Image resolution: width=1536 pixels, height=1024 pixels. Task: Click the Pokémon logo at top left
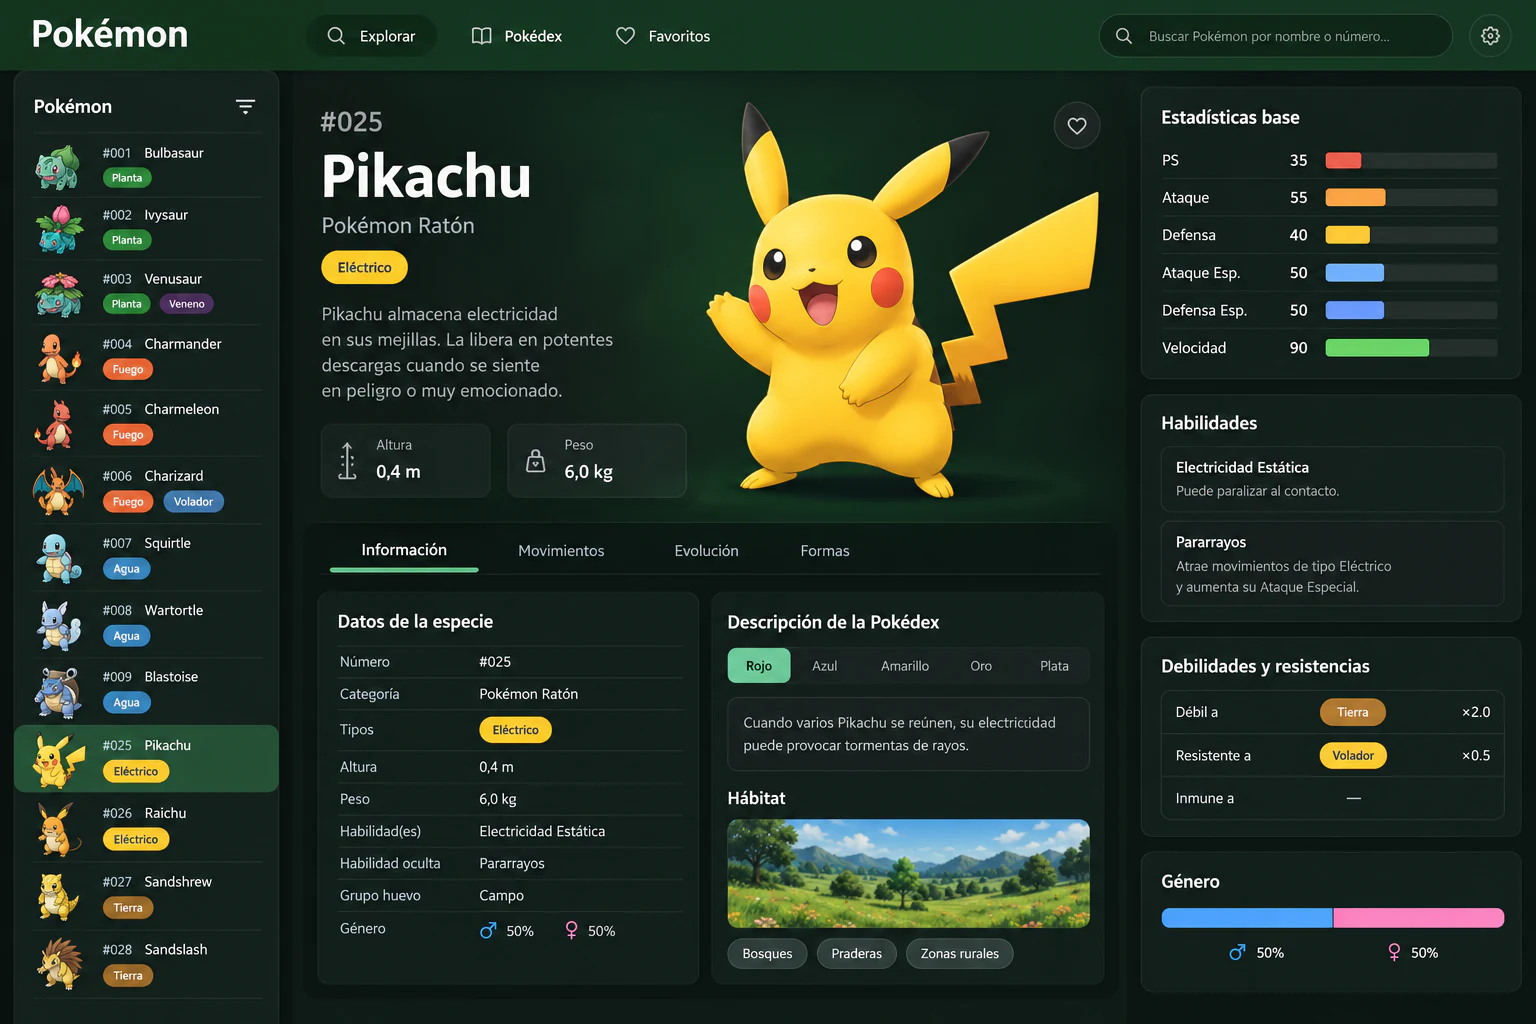[110, 34]
